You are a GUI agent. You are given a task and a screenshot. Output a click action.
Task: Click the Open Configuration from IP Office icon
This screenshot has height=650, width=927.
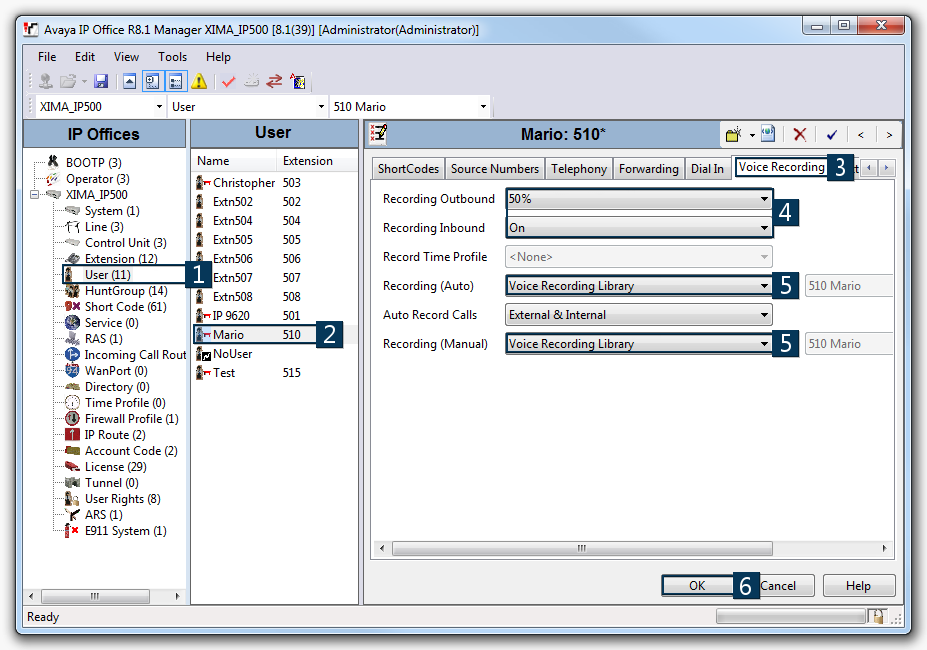pyautogui.click(x=46, y=81)
